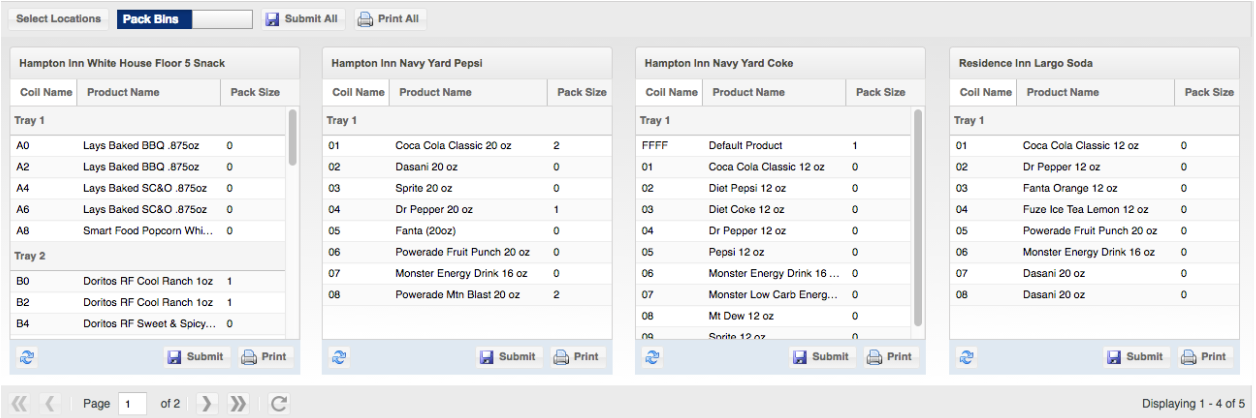This screenshot has width=1256, height=418.
Task: Click the Submit All save icon
Action: coord(272,19)
